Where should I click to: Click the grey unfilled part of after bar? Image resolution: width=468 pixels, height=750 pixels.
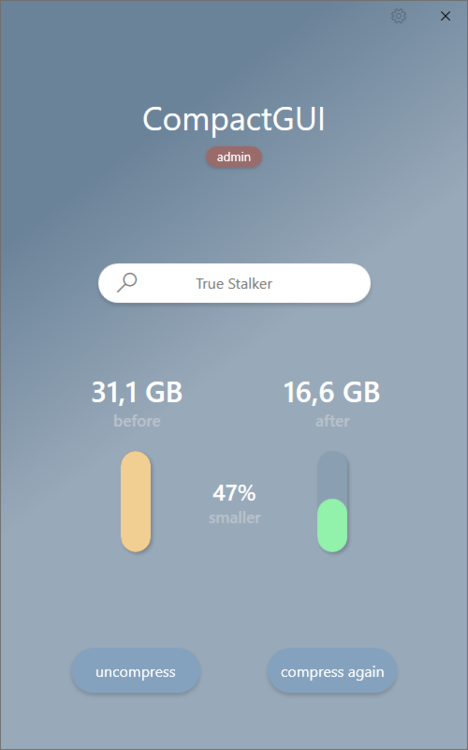point(332,474)
